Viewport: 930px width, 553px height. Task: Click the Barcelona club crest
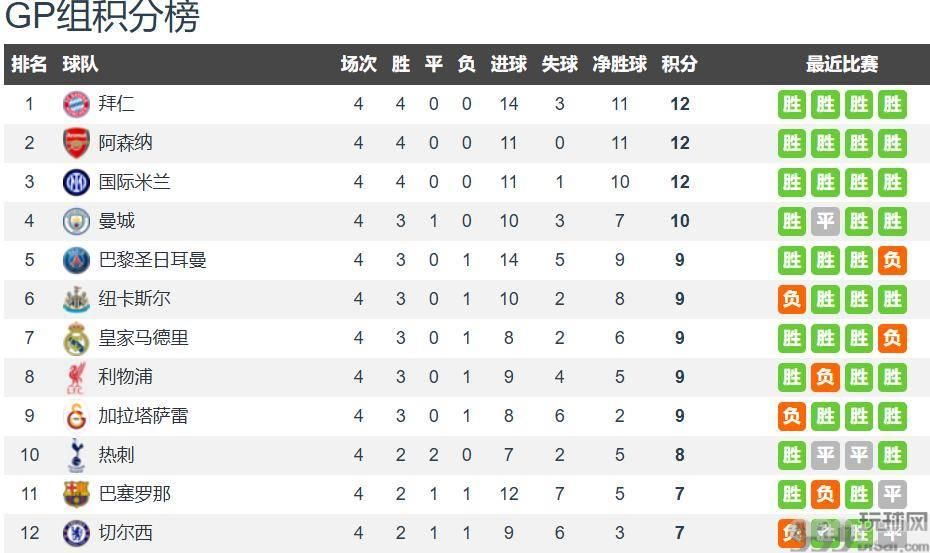76,494
